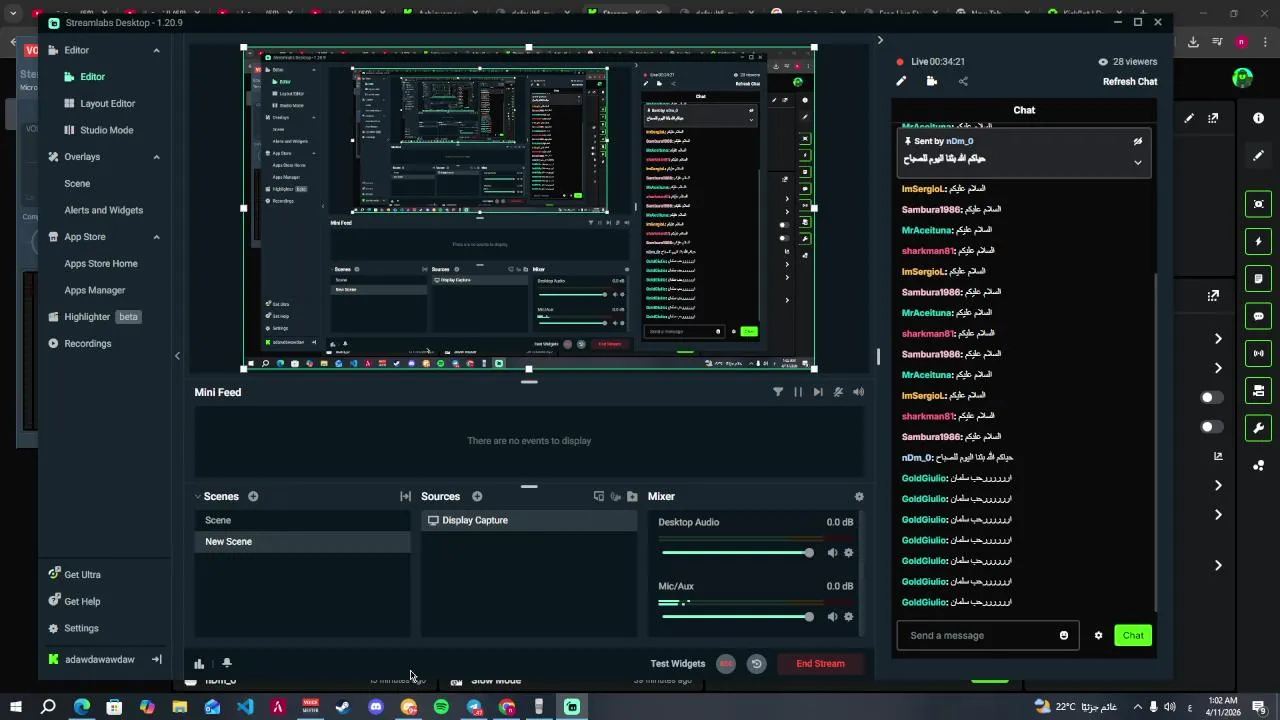The height and width of the screenshot is (720, 1280).
Task: Toggle Mini Feed event notifications mute
Action: click(x=838, y=392)
